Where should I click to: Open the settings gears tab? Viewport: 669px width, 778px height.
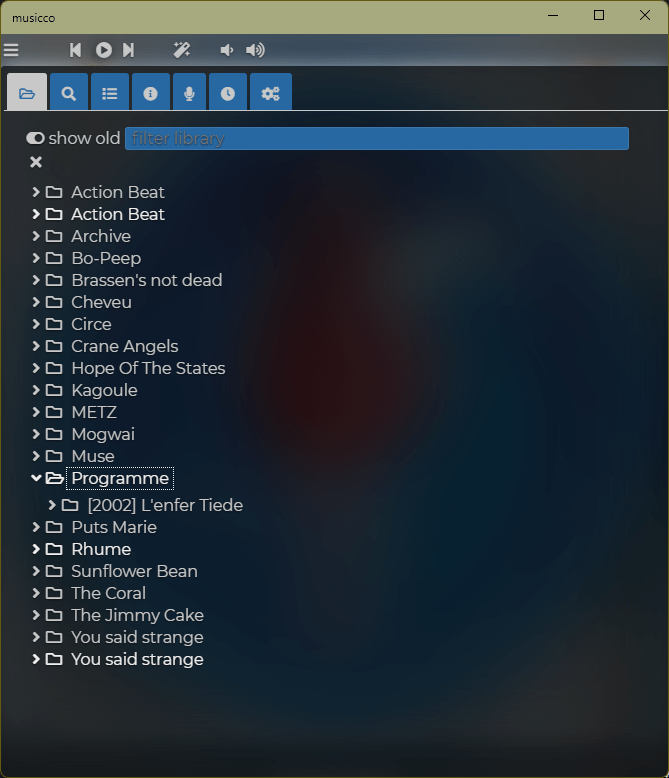coord(270,92)
